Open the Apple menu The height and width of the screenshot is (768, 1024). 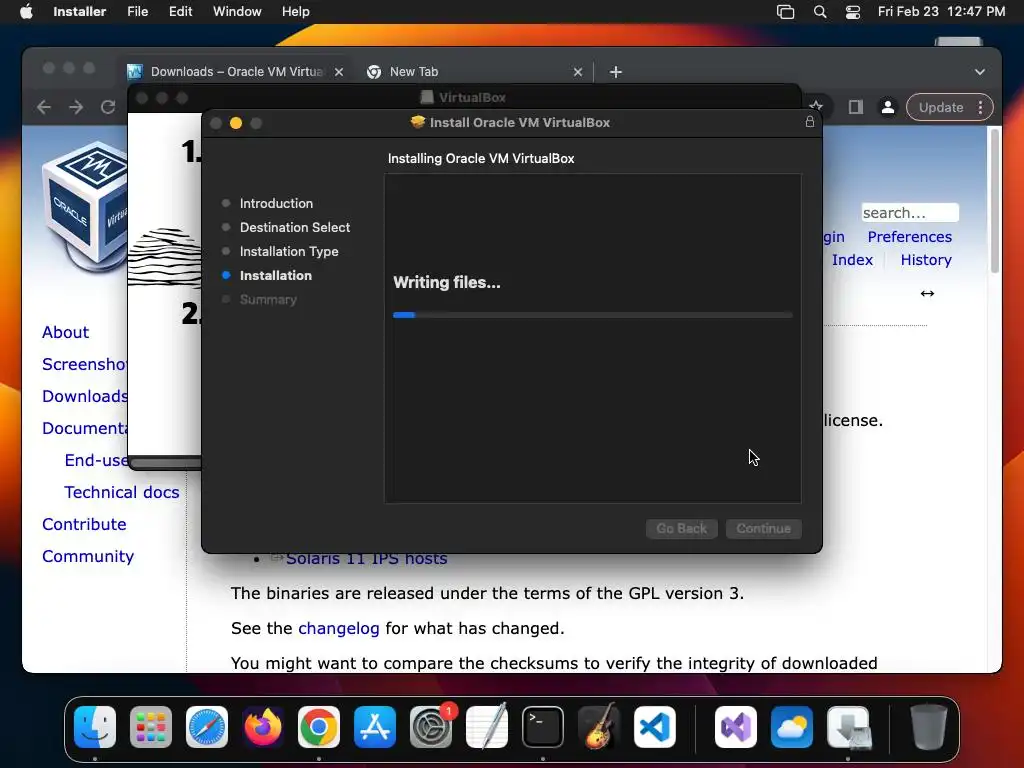26,11
